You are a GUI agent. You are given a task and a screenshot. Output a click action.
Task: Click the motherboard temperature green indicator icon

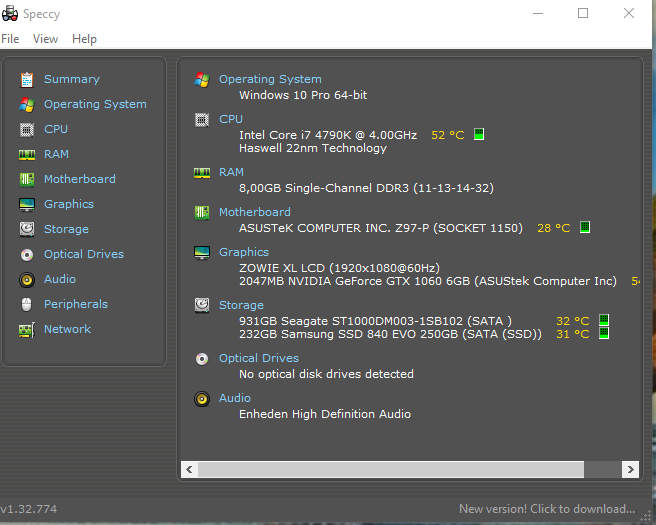[585, 227]
